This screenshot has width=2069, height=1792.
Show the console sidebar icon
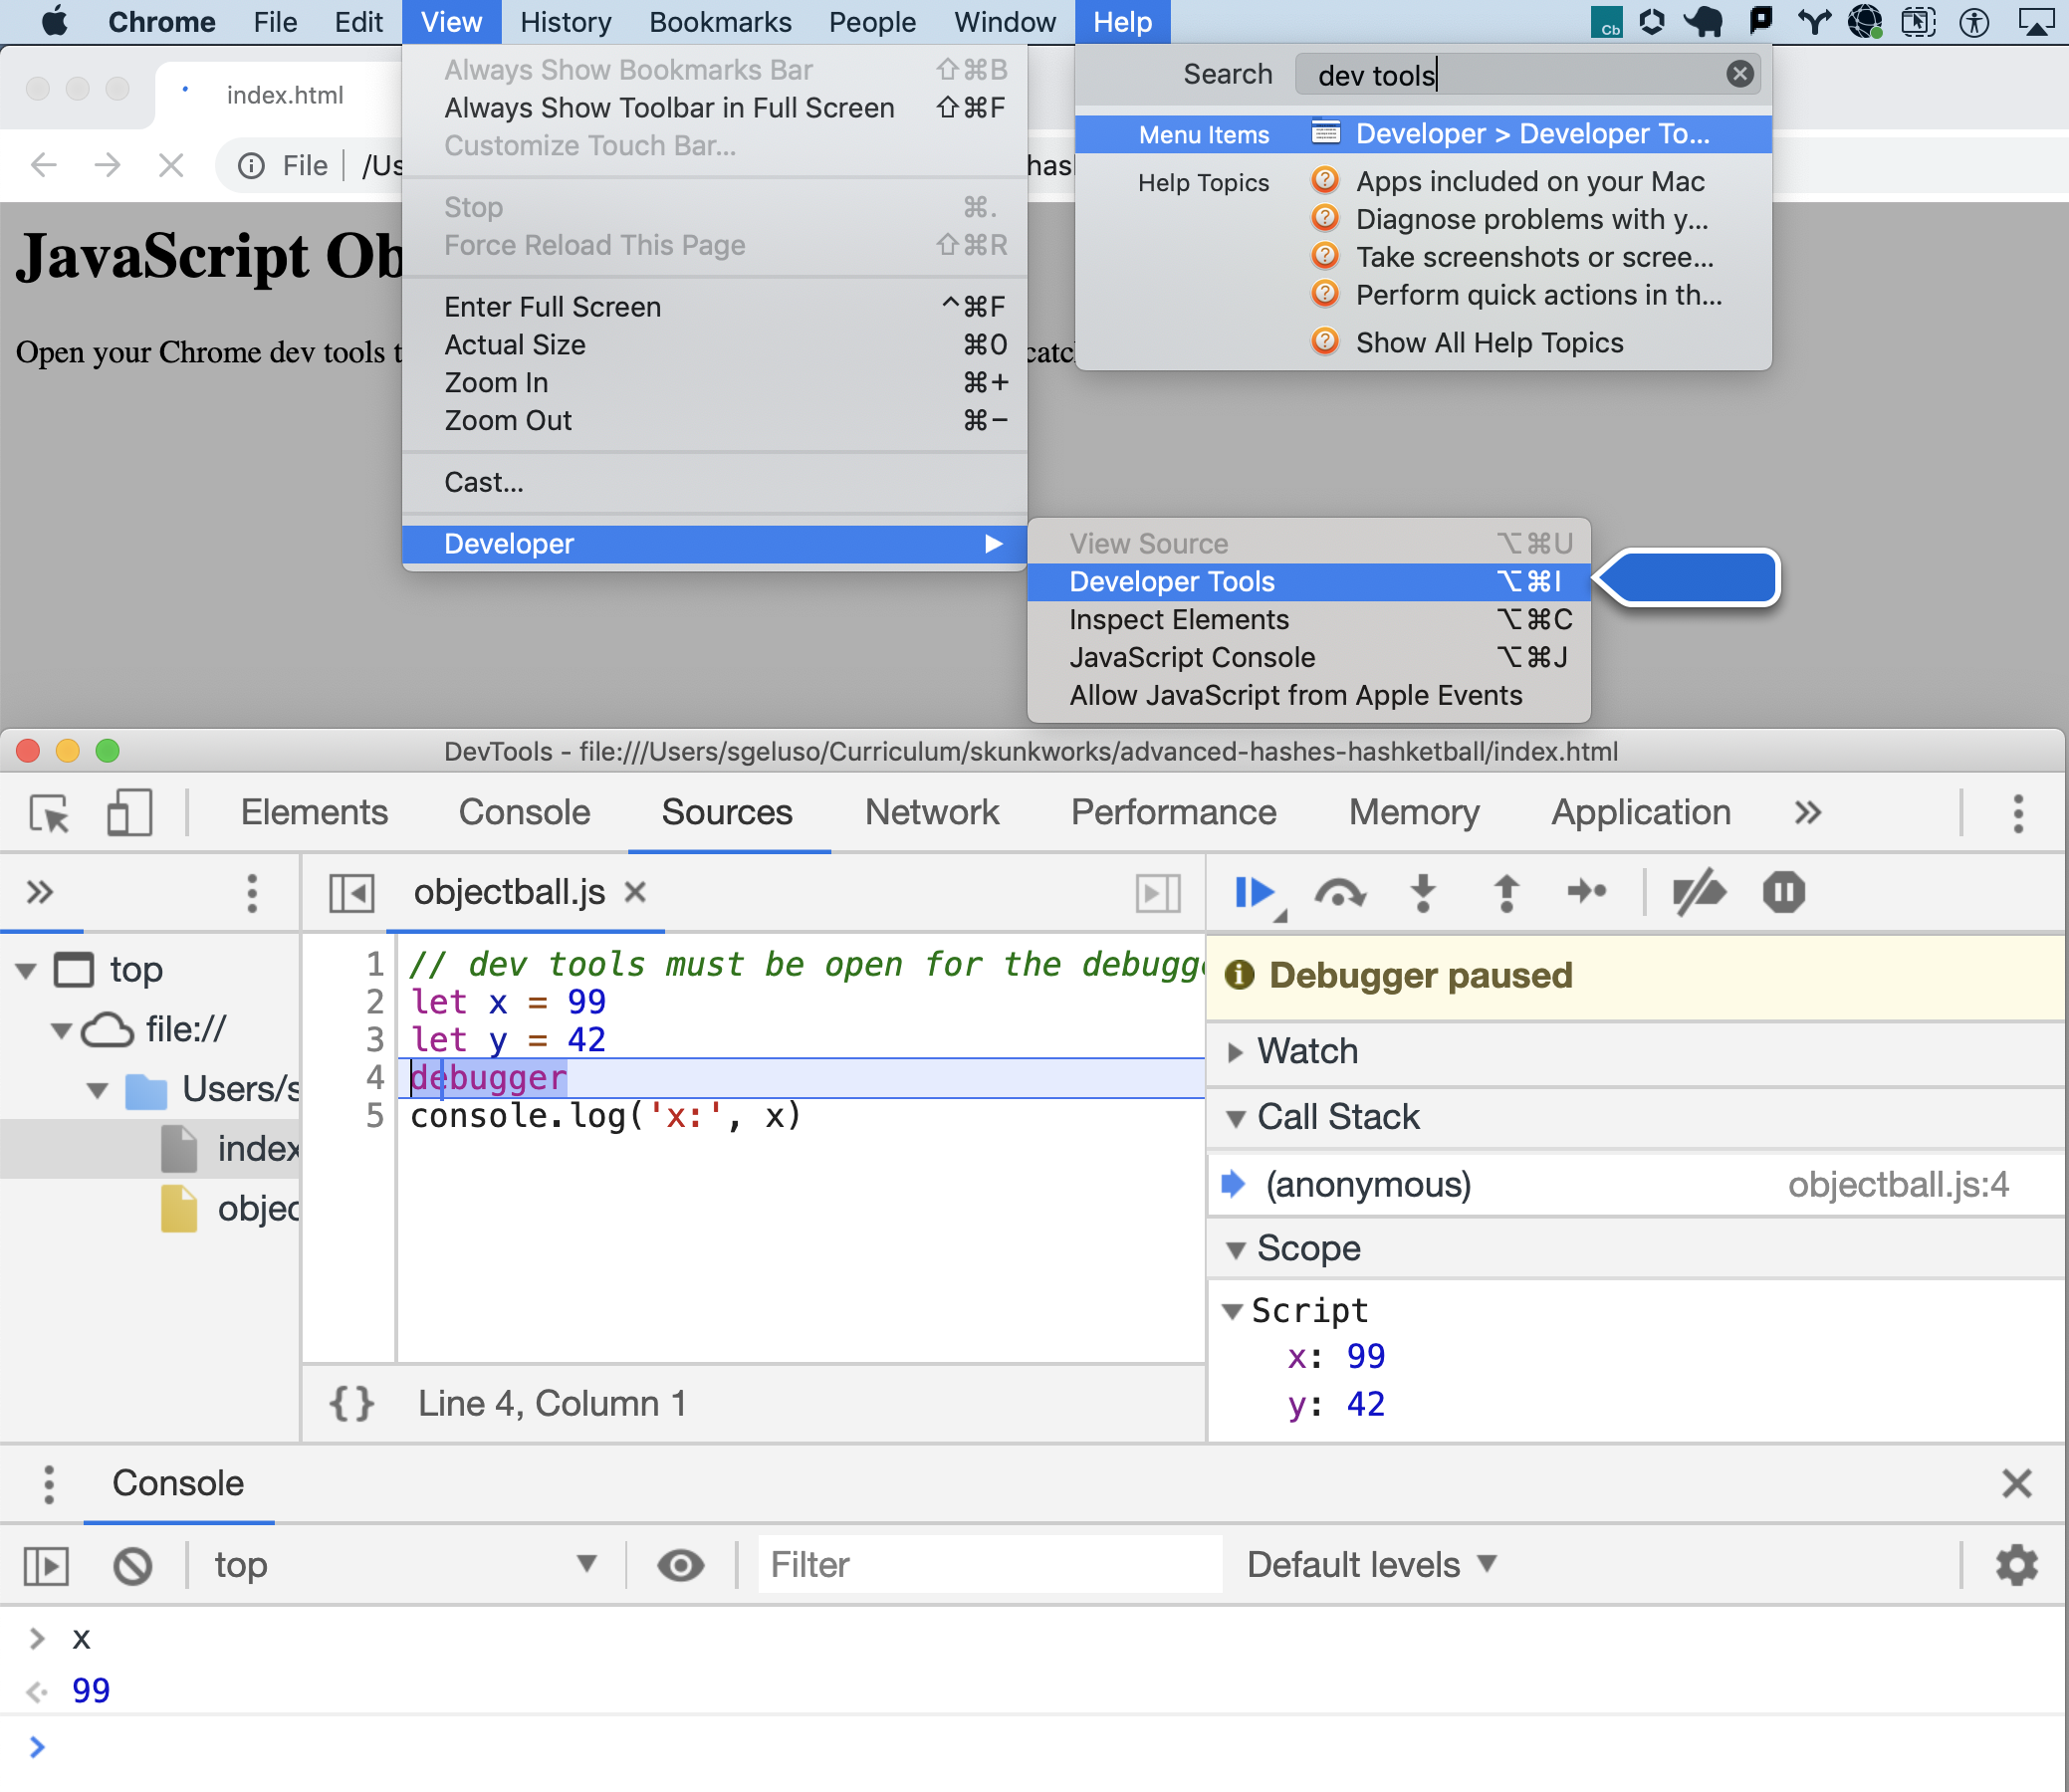pyautogui.click(x=46, y=1565)
